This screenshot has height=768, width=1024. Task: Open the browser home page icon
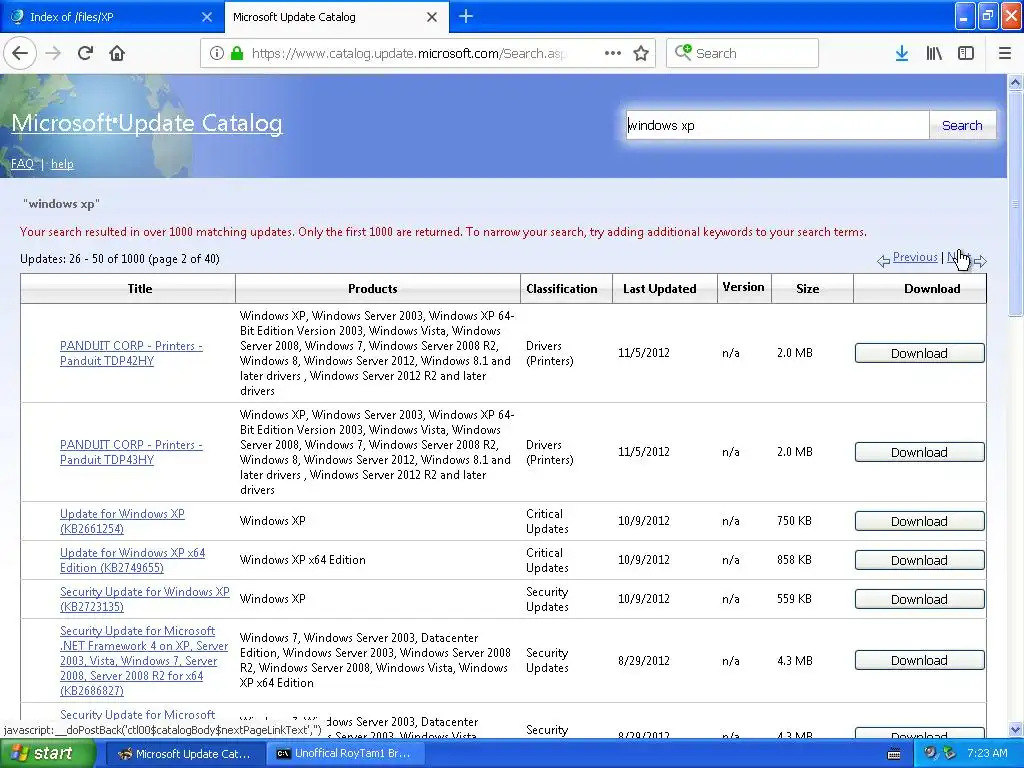click(x=117, y=54)
